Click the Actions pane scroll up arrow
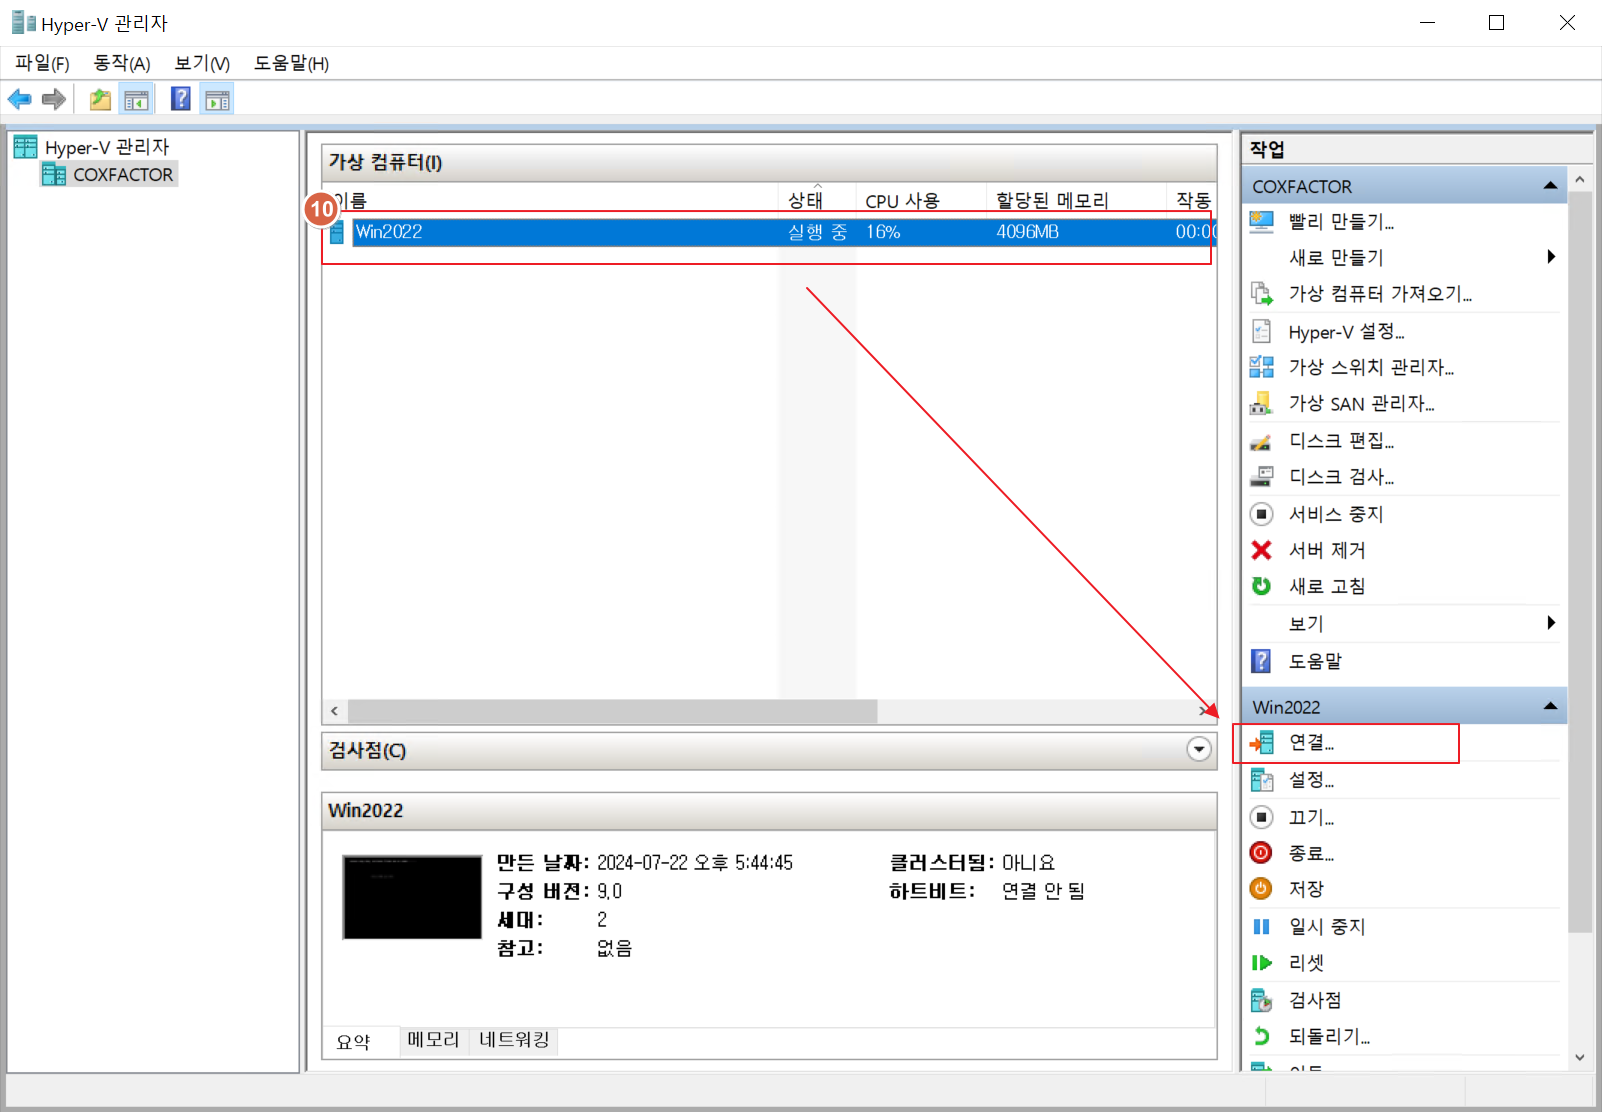Viewport: 1602px width, 1112px height. pyautogui.click(x=1580, y=180)
